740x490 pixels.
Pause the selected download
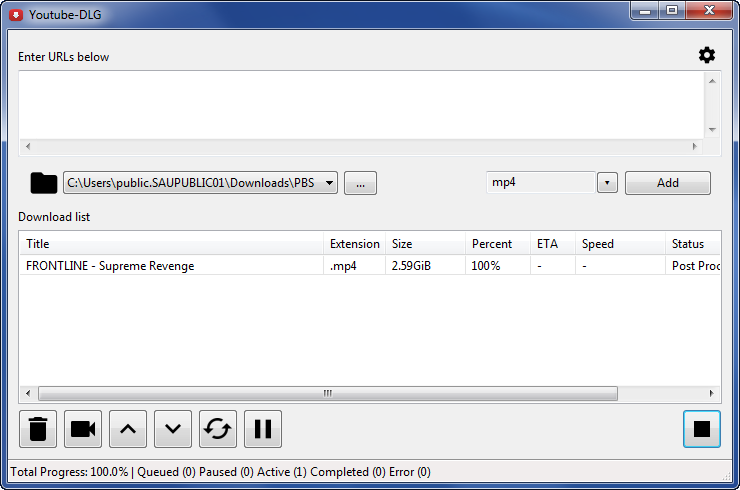pos(263,429)
